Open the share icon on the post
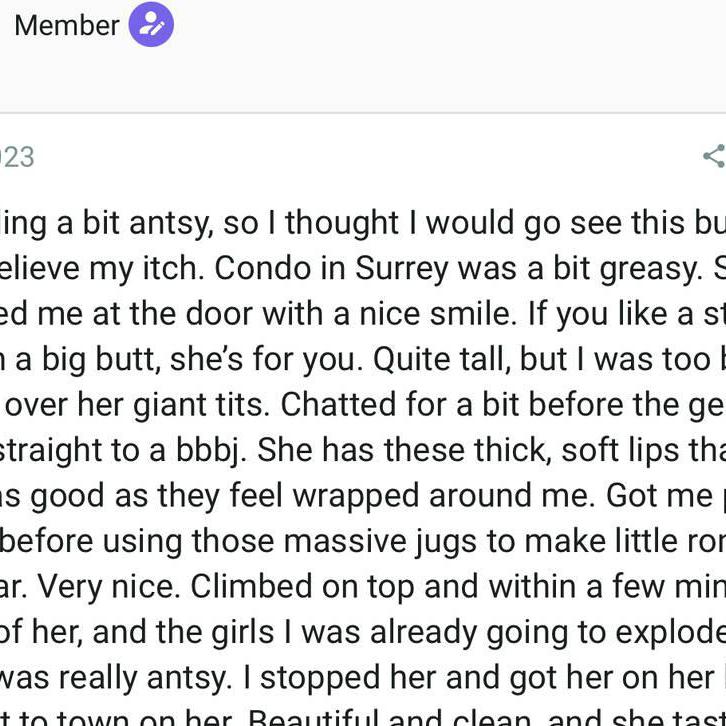 click(x=715, y=156)
